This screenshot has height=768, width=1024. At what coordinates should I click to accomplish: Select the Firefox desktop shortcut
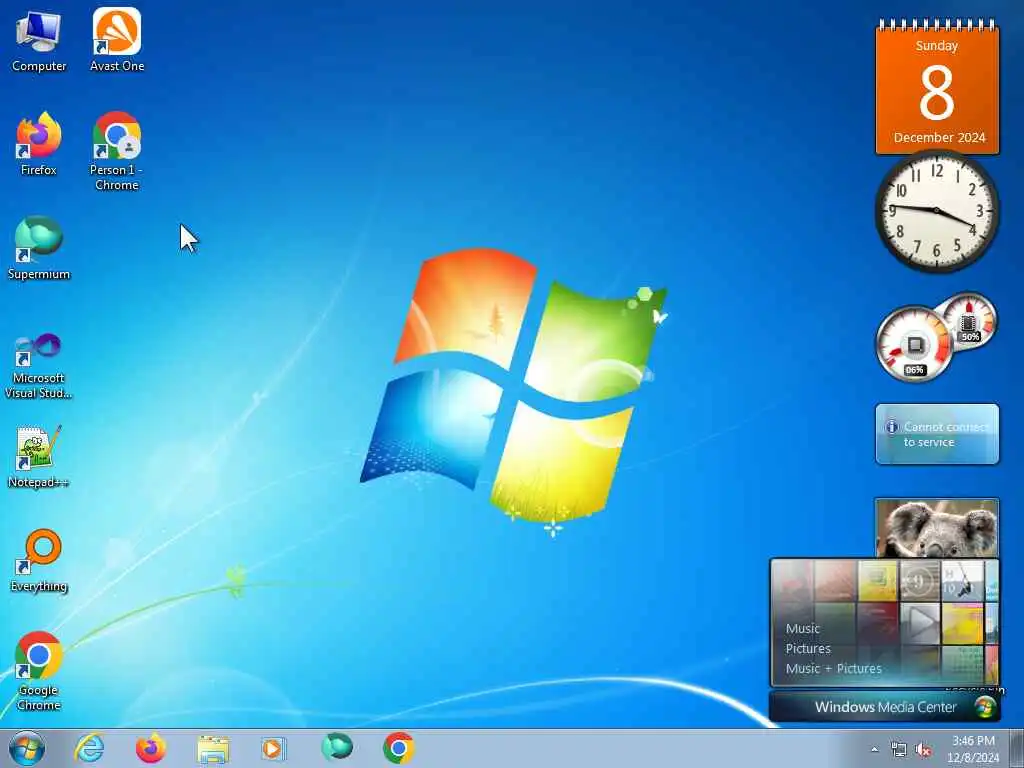pyautogui.click(x=39, y=144)
